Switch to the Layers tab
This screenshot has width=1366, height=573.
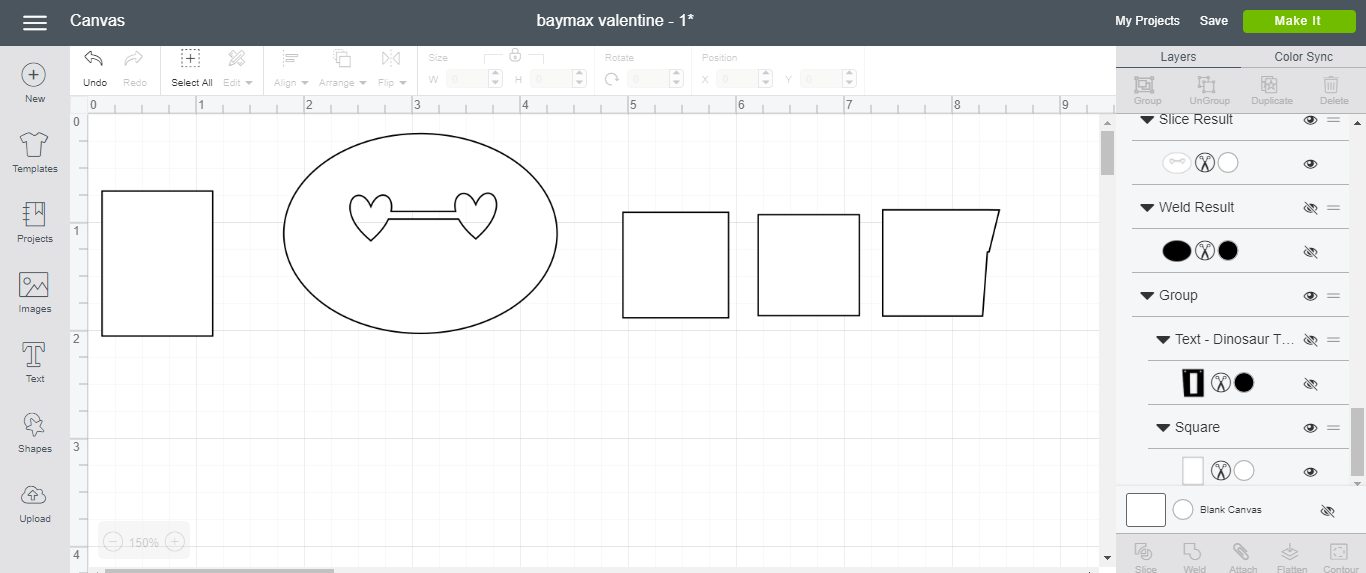pos(1178,57)
